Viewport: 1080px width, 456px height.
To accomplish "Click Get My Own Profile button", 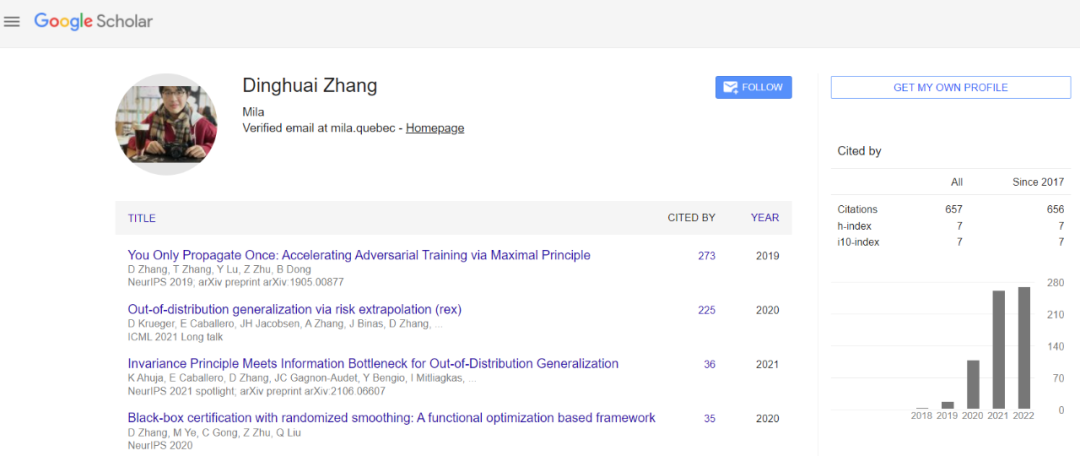I will [x=950, y=88].
